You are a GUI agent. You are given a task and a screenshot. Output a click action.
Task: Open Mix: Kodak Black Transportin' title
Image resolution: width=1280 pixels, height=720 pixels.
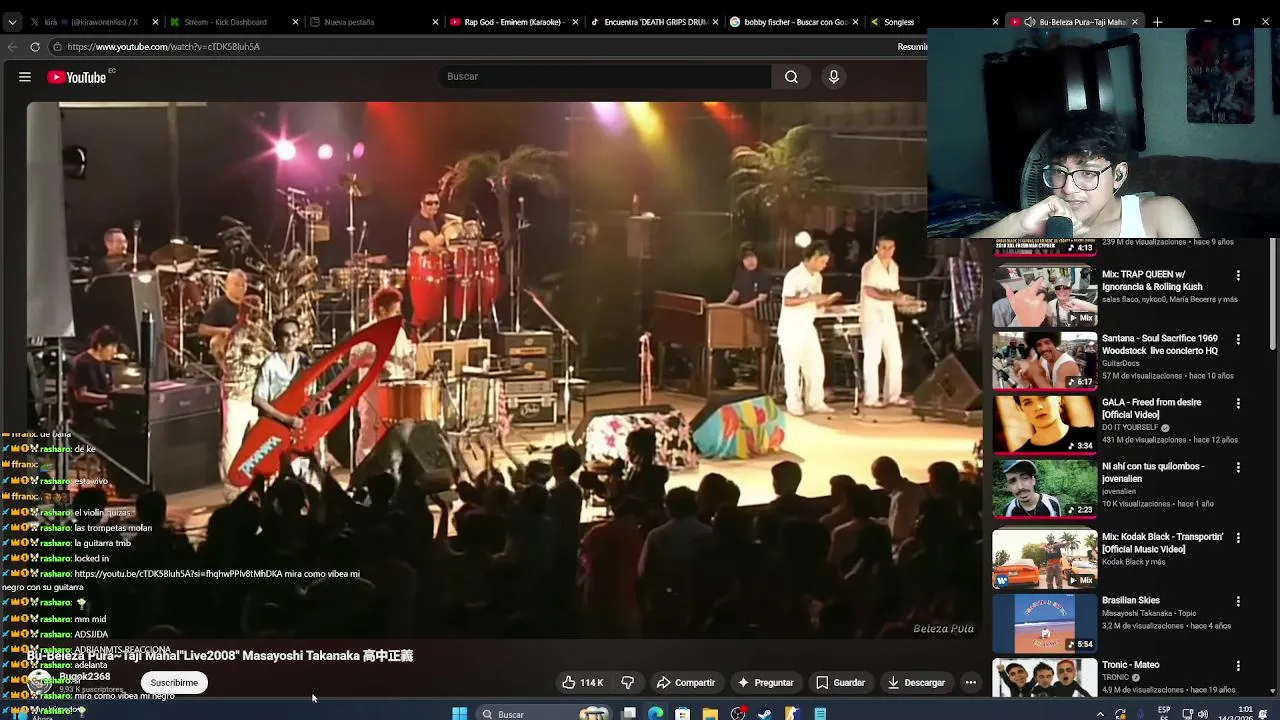click(1162, 543)
